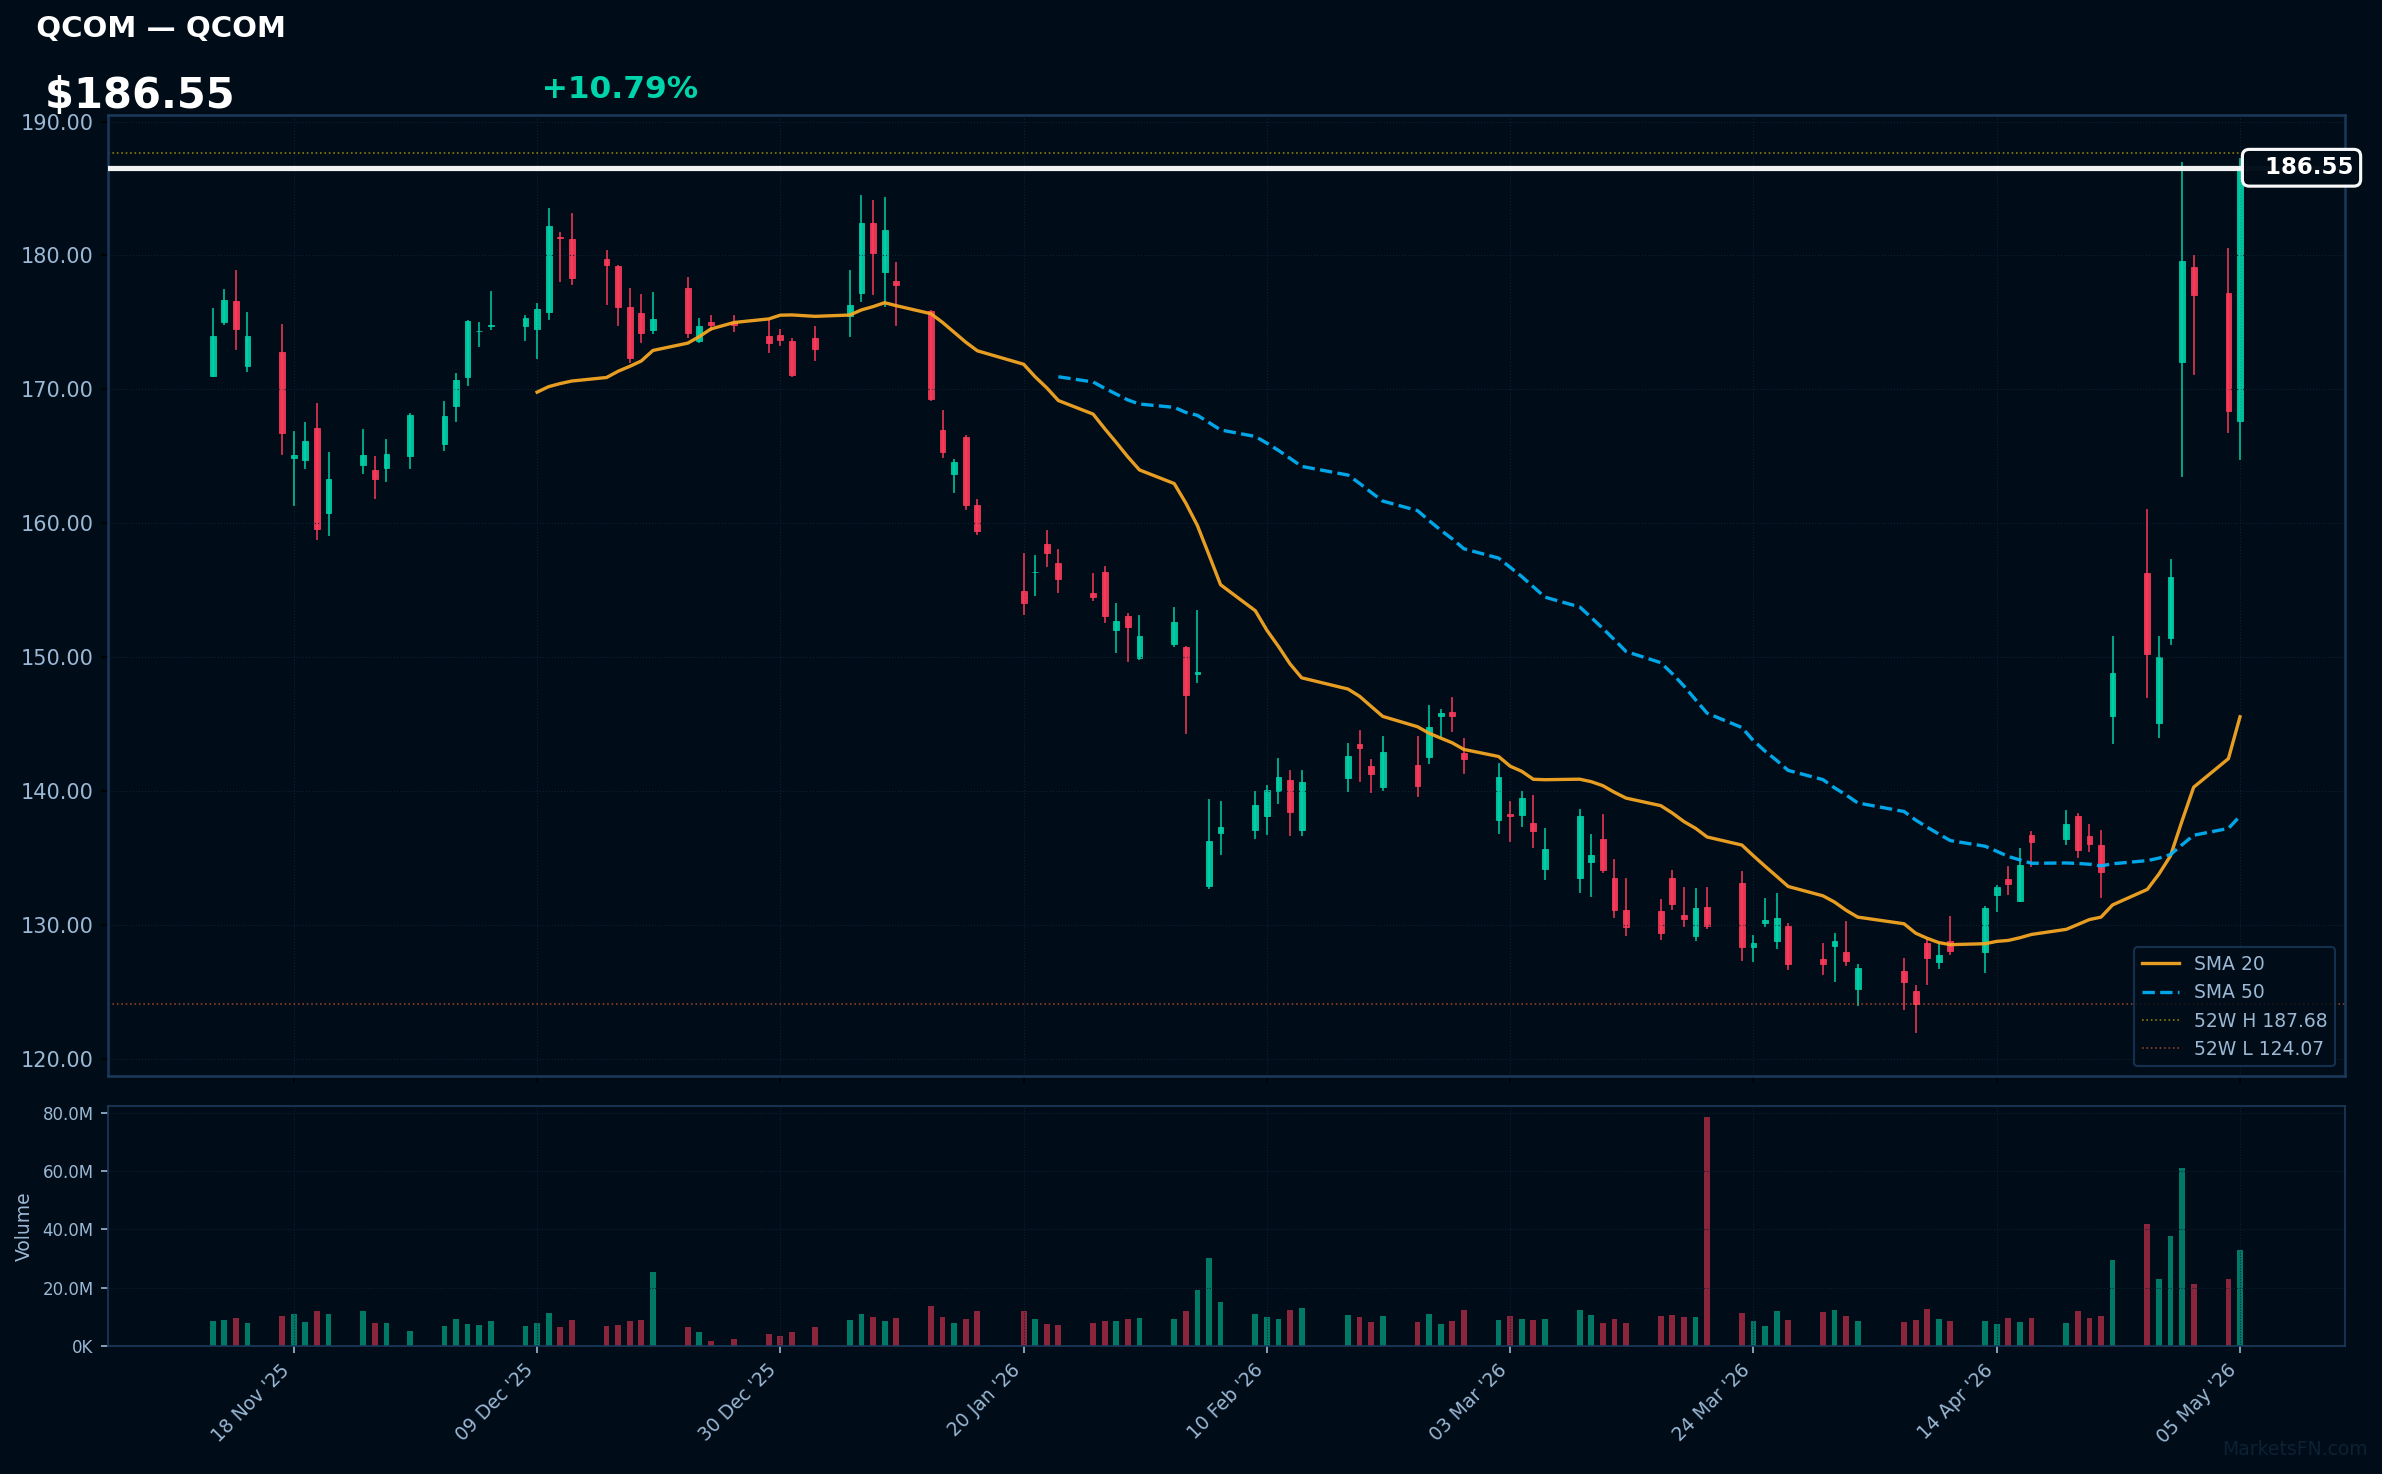Click the 05 May '26 date label
The width and height of the screenshot is (2382, 1474).
(x=2196, y=1402)
